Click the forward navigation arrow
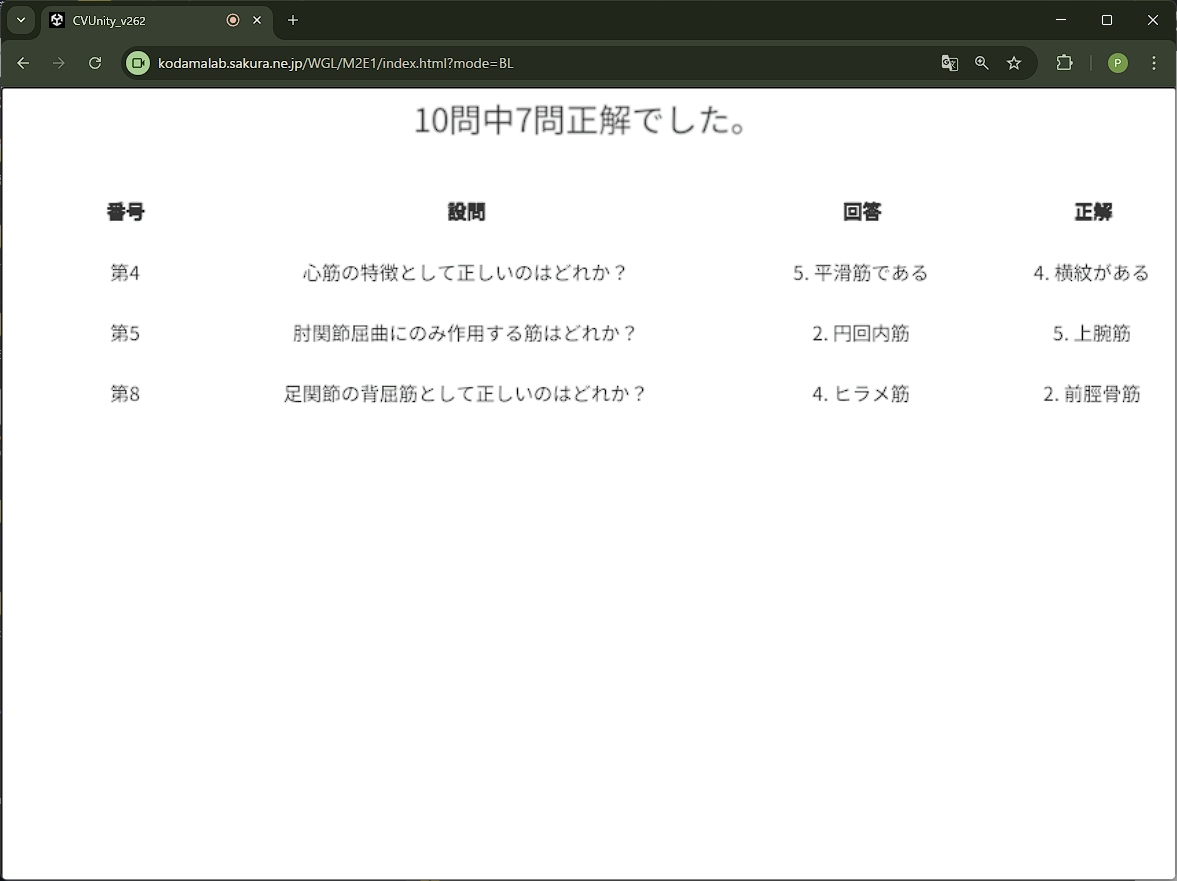The image size is (1177, 881). 59,63
